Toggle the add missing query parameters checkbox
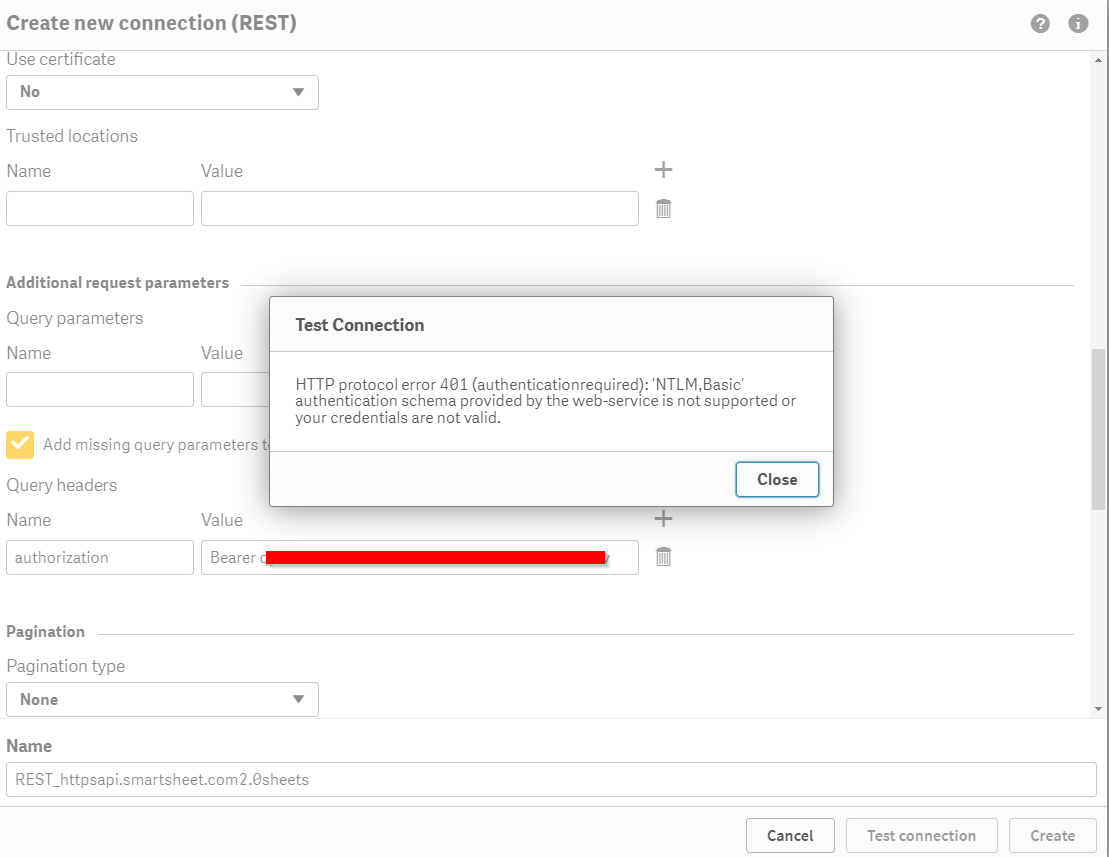The width and height of the screenshot is (1109, 857). 20,445
